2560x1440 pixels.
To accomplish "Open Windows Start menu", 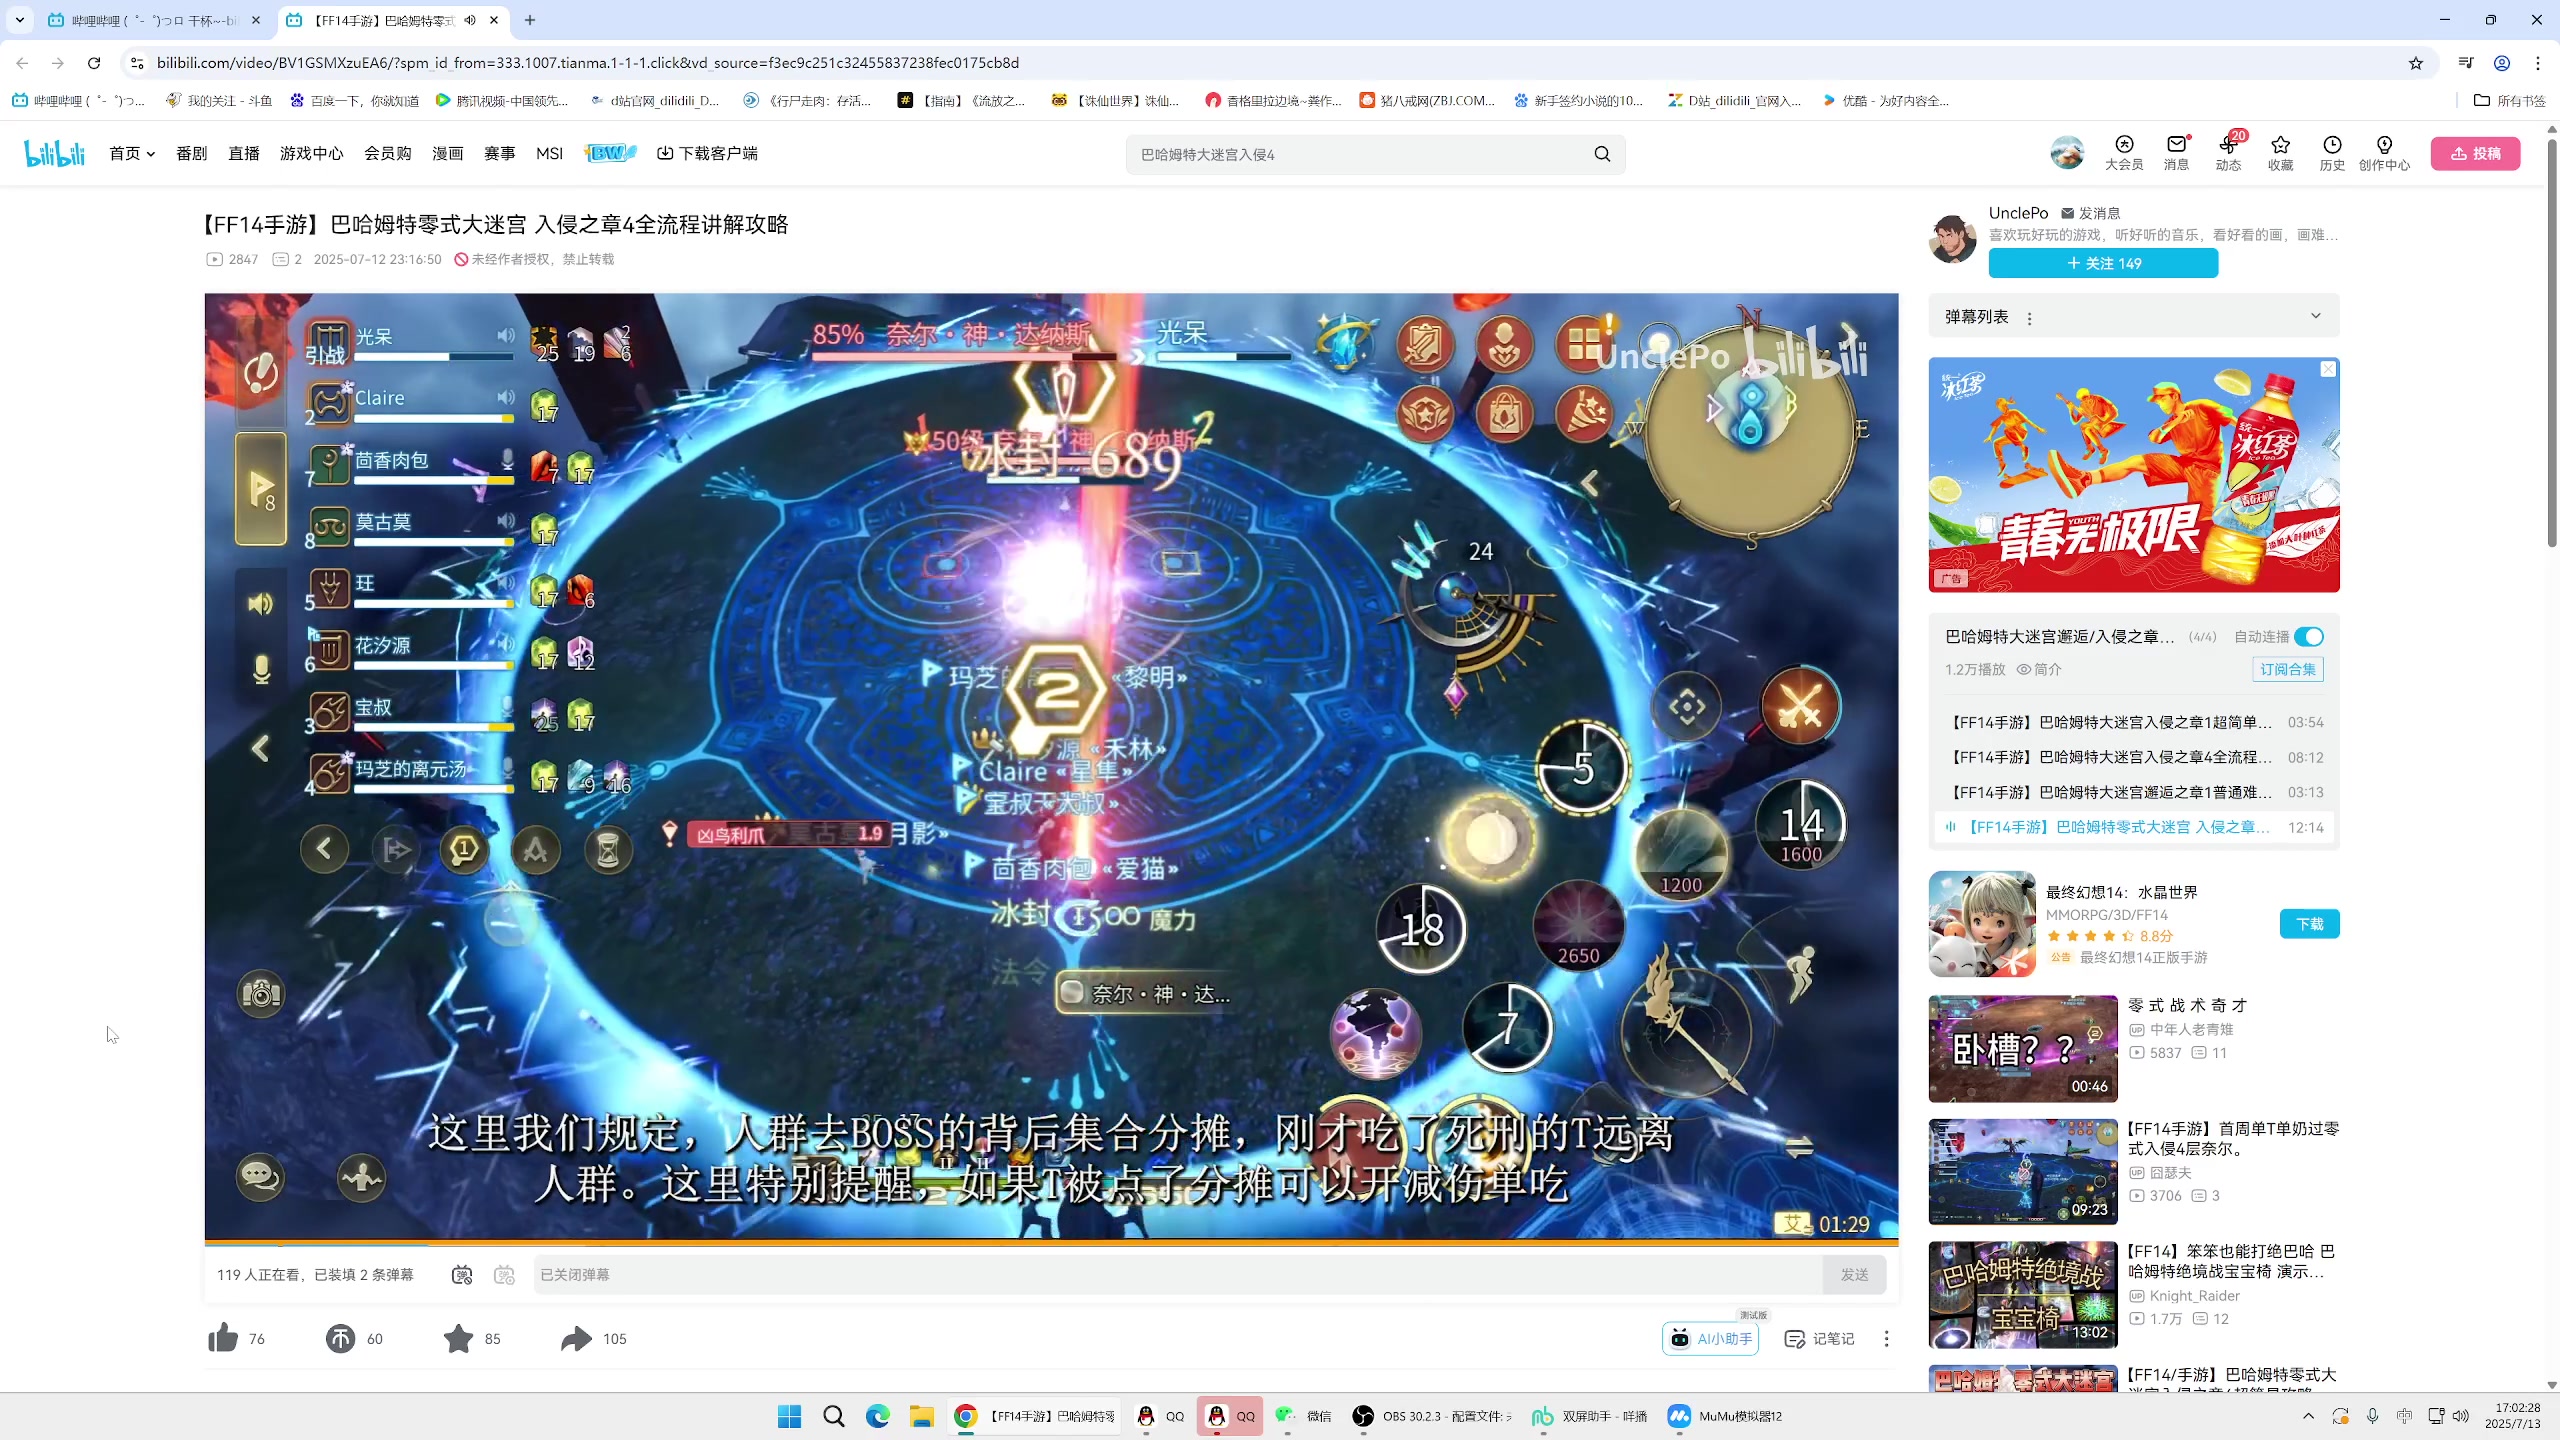I will coord(789,1416).
